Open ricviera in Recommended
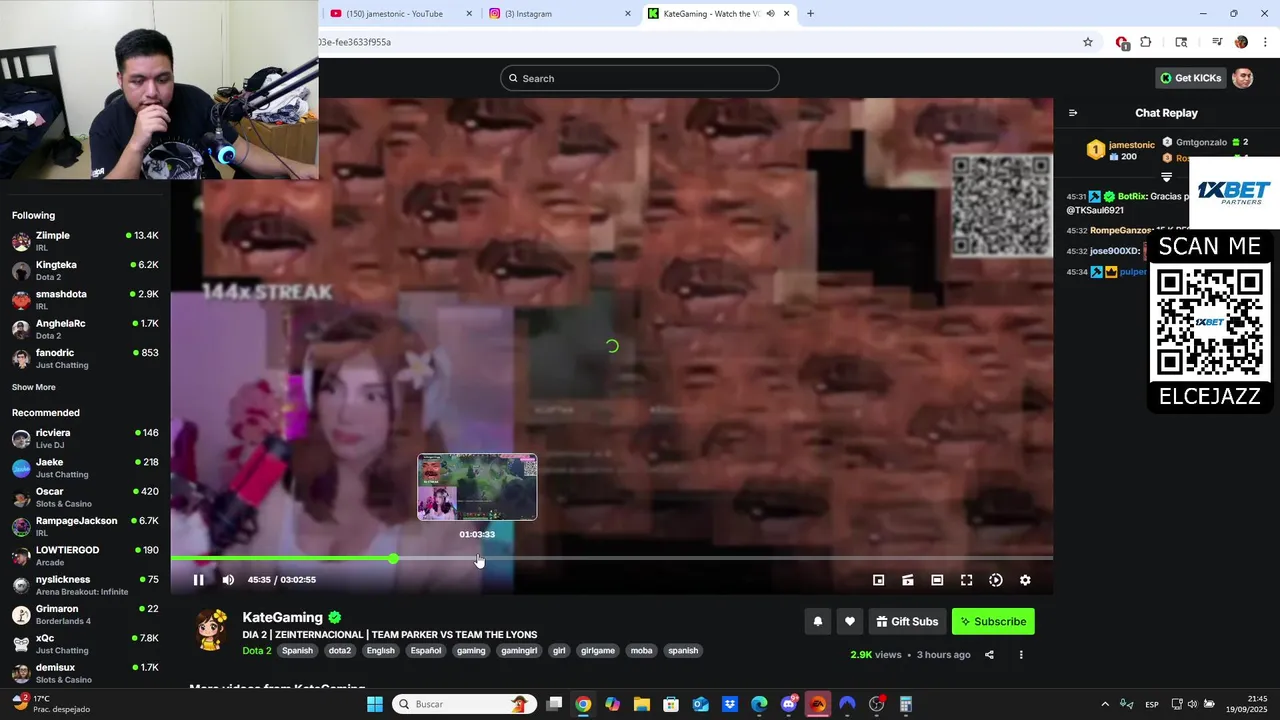The width and height of the screenshot is (1280, 720). [85, 438]
